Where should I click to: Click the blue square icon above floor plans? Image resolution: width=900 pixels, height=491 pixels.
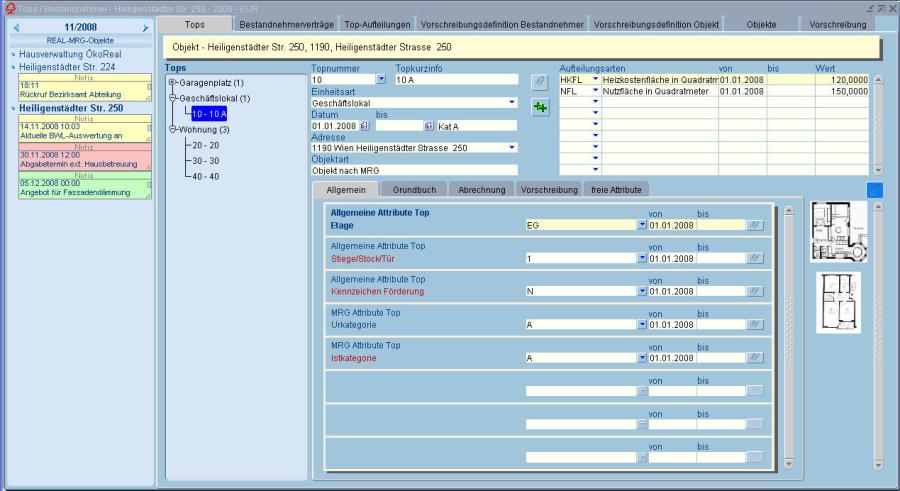tap(875, 190)
